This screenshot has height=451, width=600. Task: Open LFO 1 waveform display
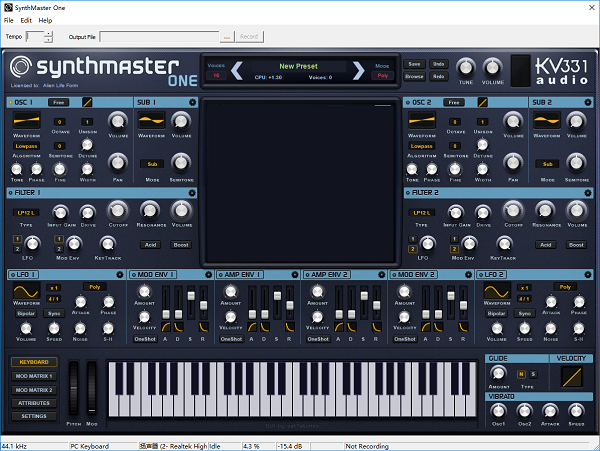(x=26, y=291)
